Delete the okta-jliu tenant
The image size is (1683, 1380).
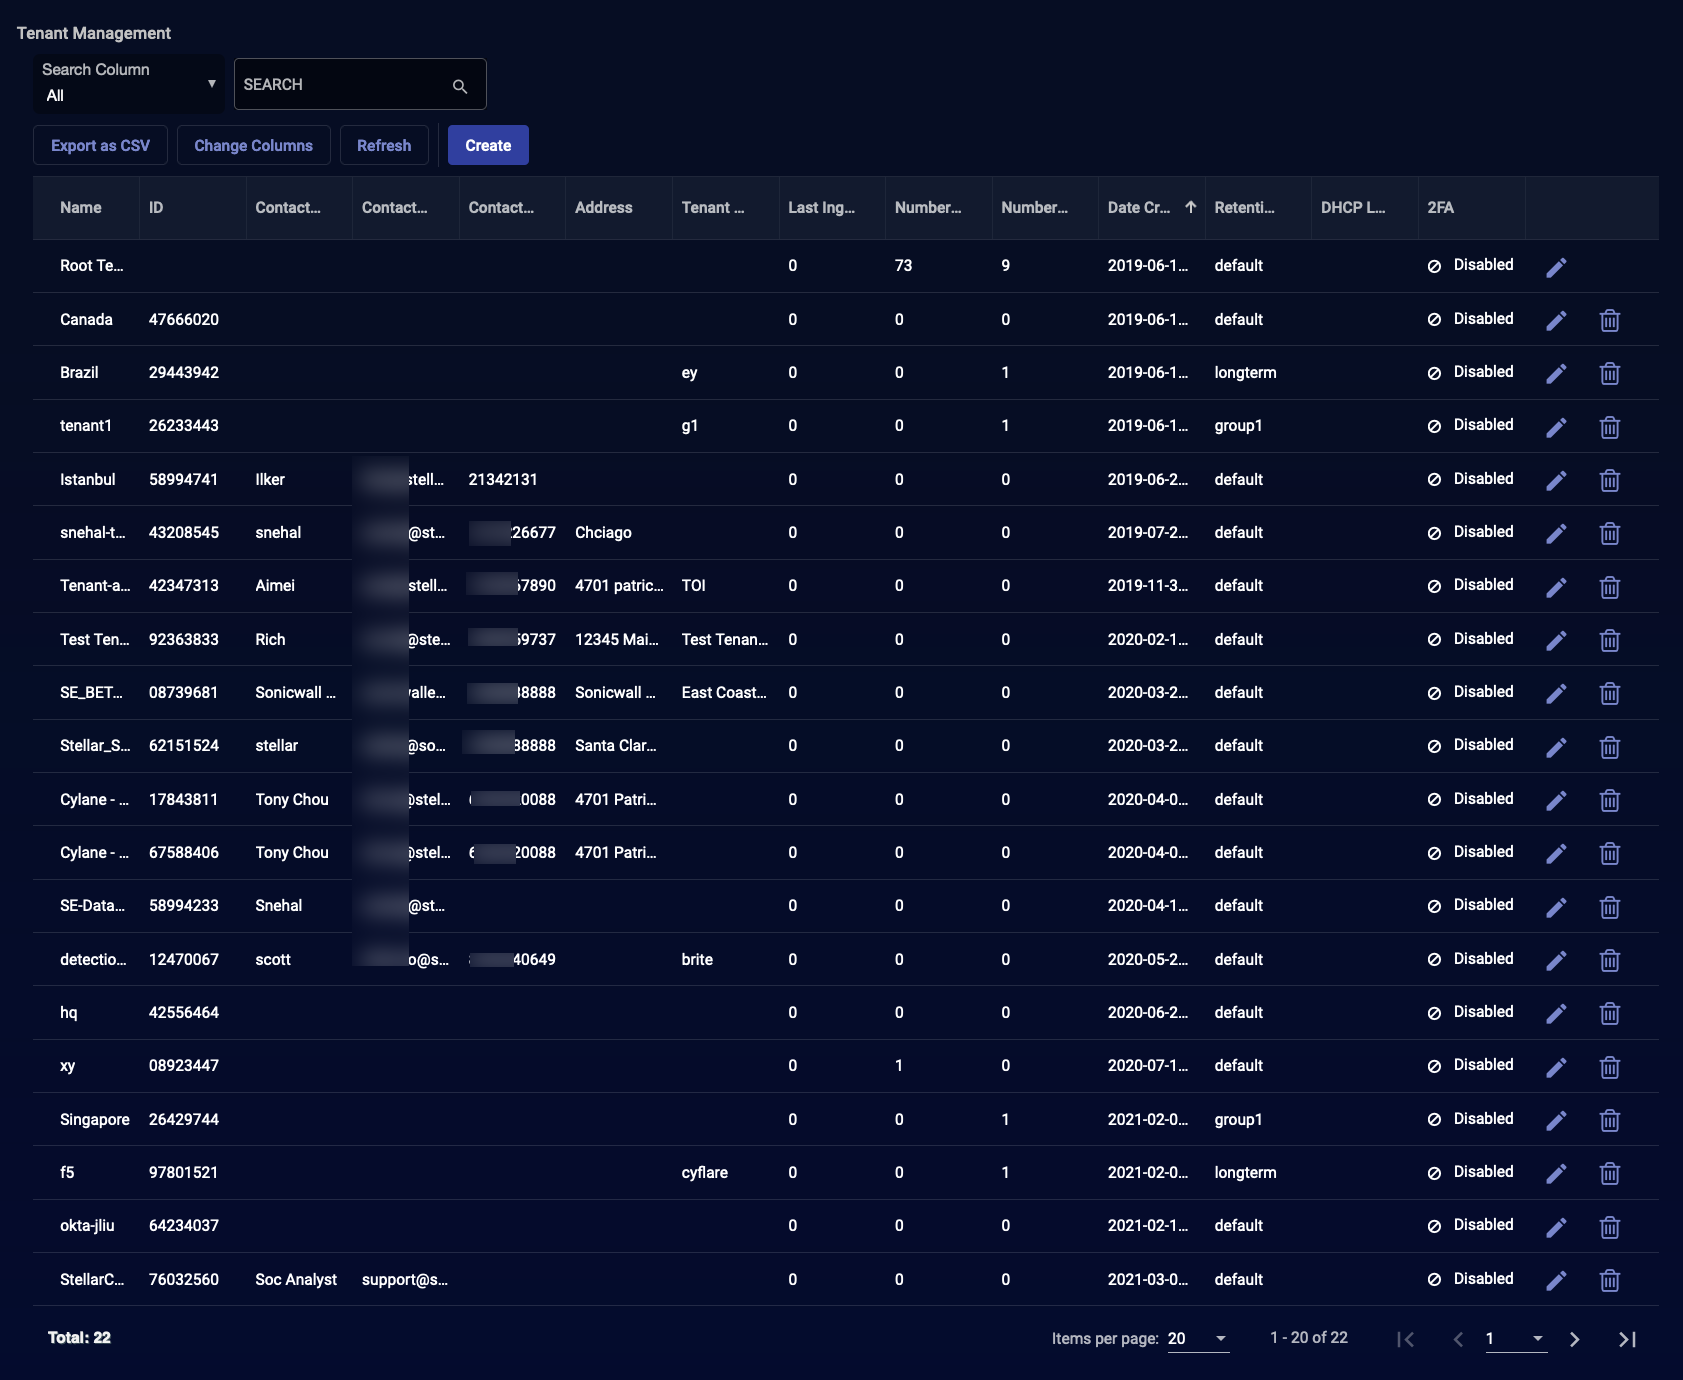(1609, 1227)
